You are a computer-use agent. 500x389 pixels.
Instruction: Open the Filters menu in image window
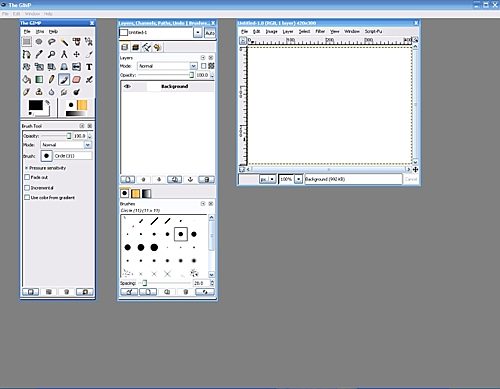[320, 31]
